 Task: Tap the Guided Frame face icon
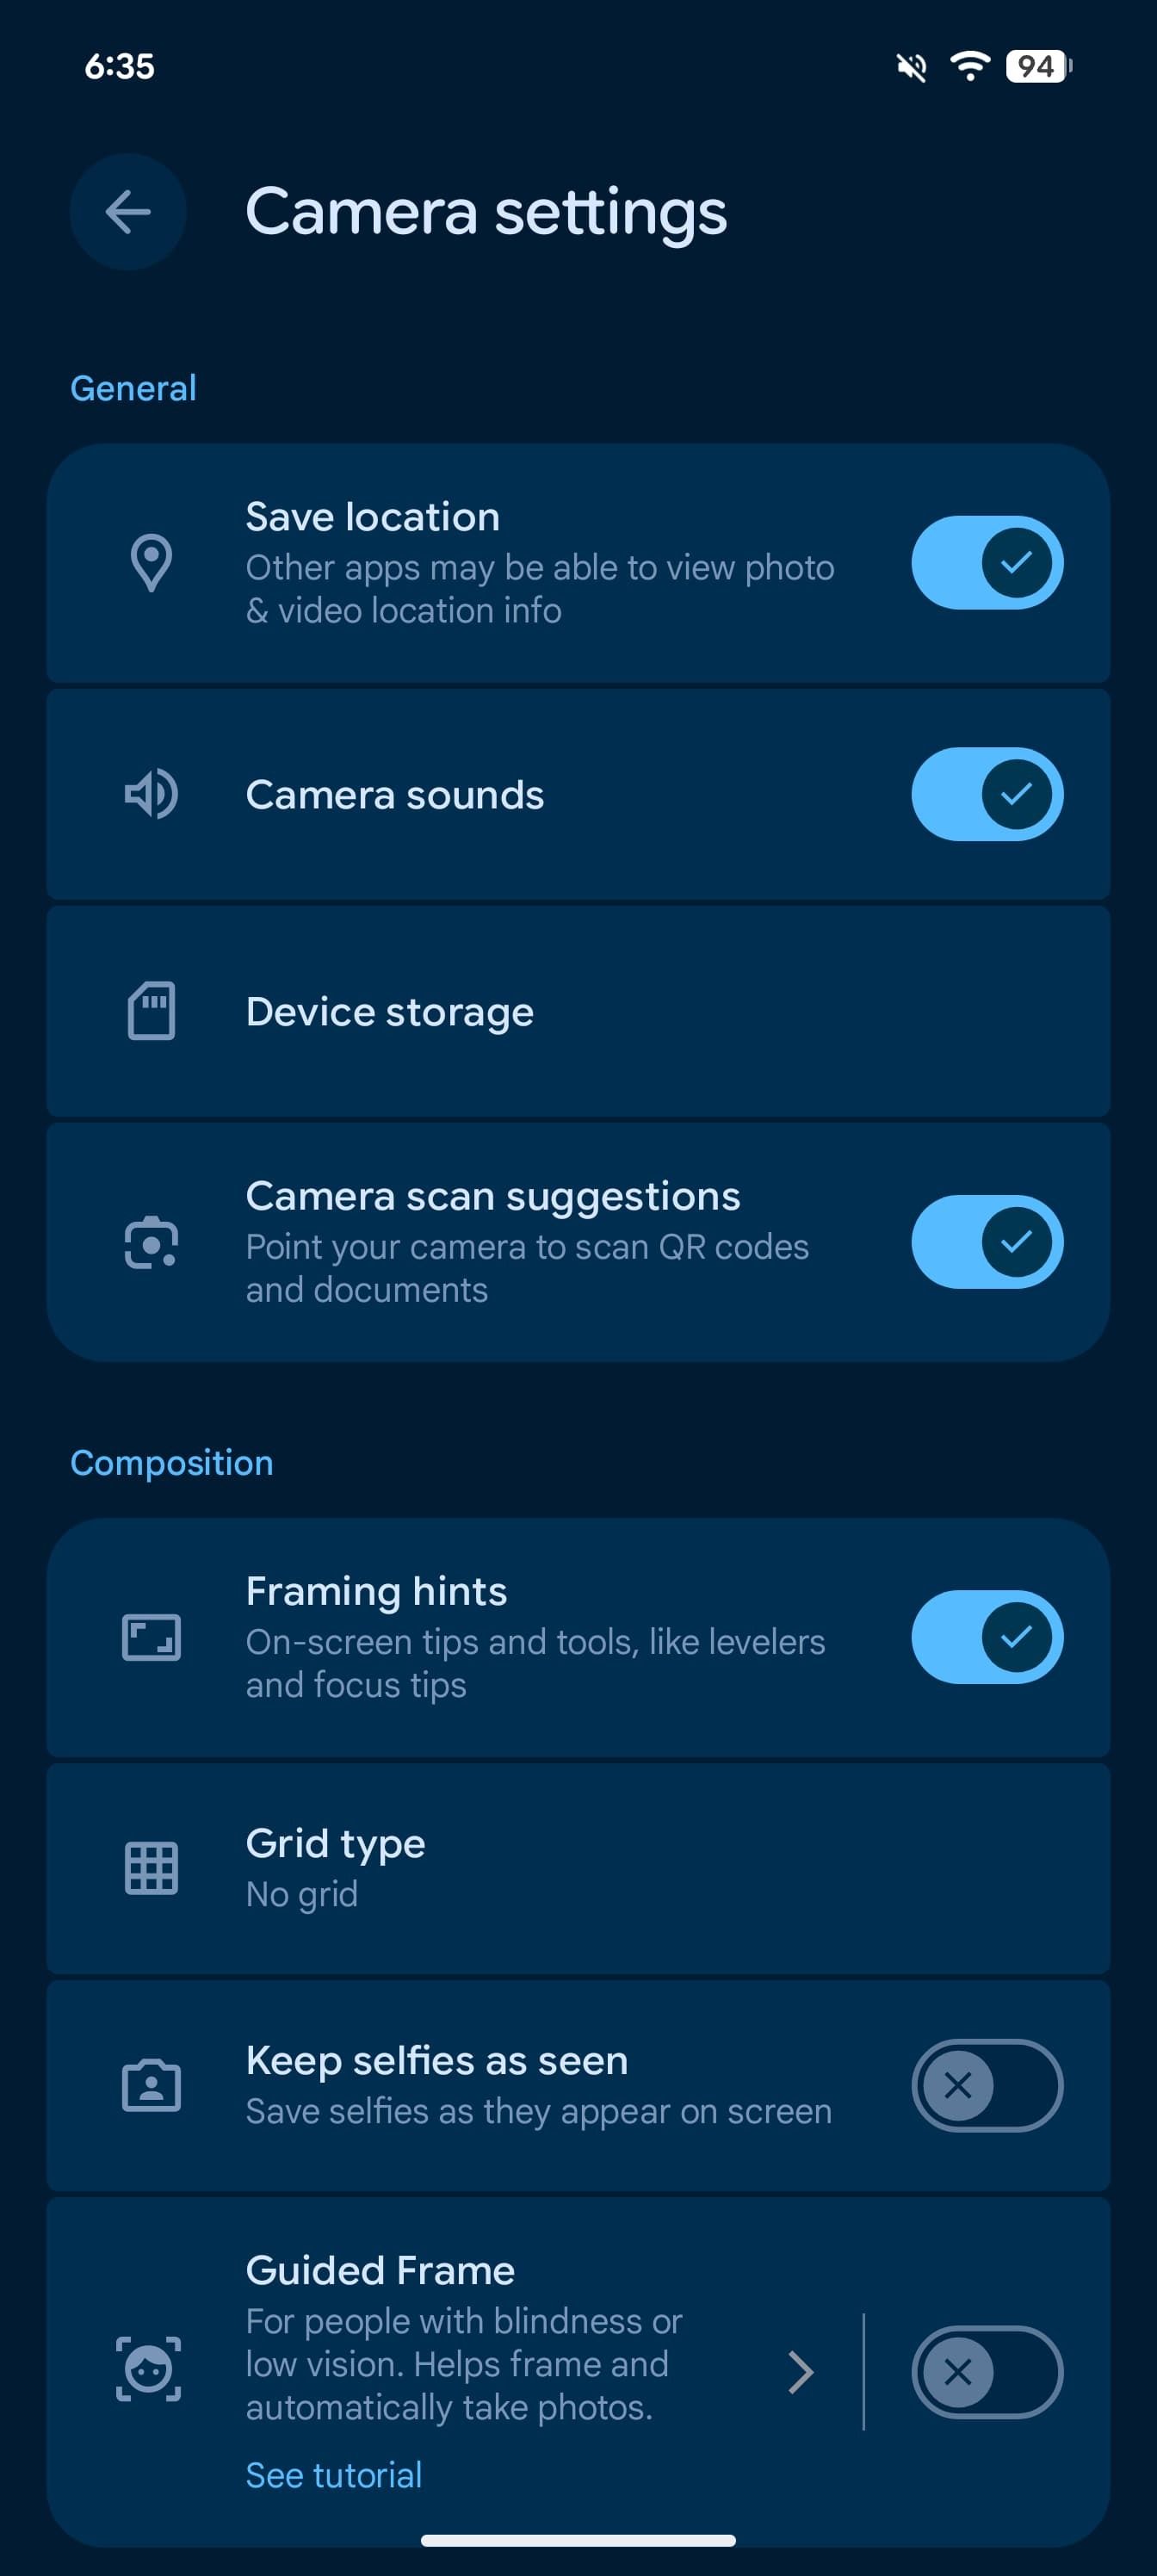[x=149, y=2369]
